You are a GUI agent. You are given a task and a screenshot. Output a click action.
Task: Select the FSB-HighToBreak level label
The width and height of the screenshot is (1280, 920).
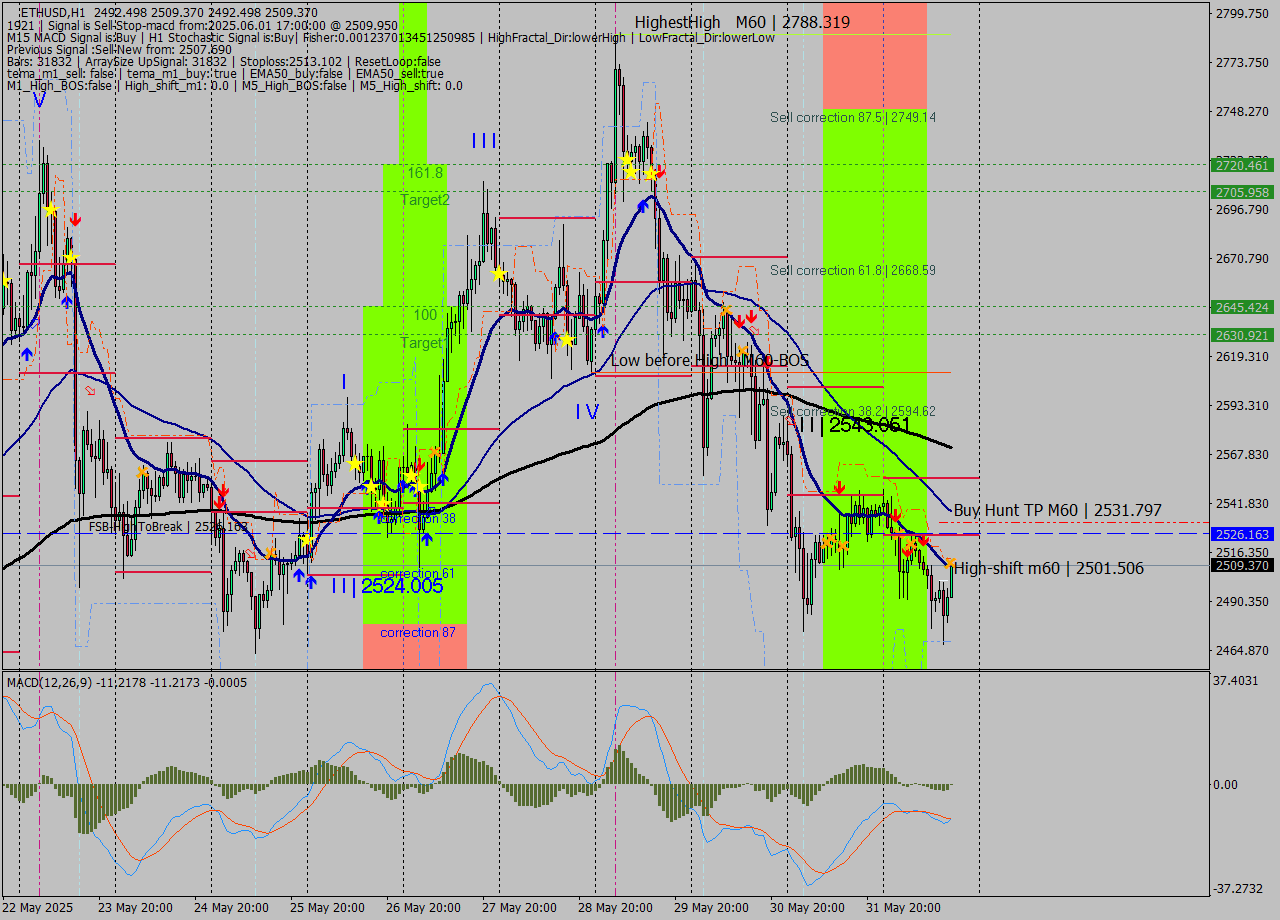[167, 526]
